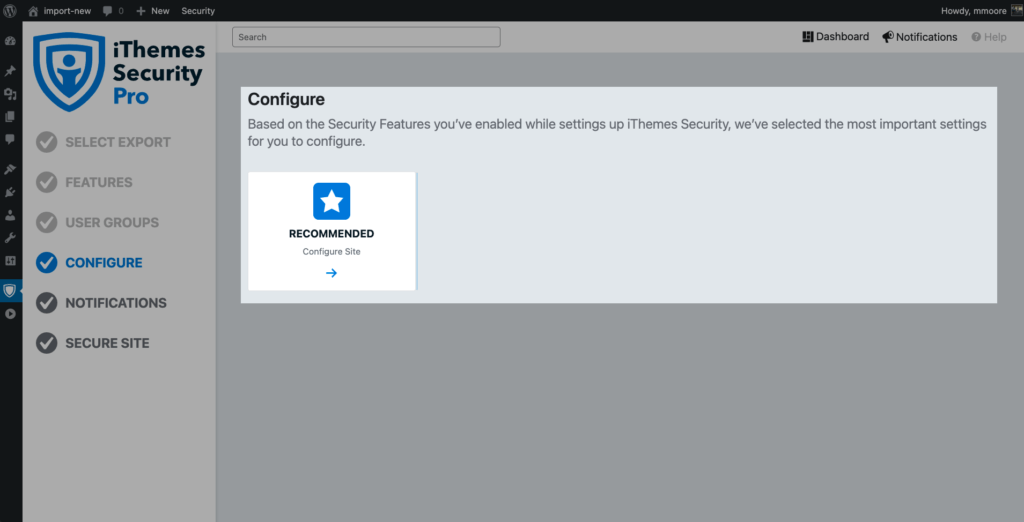Click the Secure Site checkmark icon
Image resolution: width=1024 pixels, height=522 pixels.
[46, 343]
